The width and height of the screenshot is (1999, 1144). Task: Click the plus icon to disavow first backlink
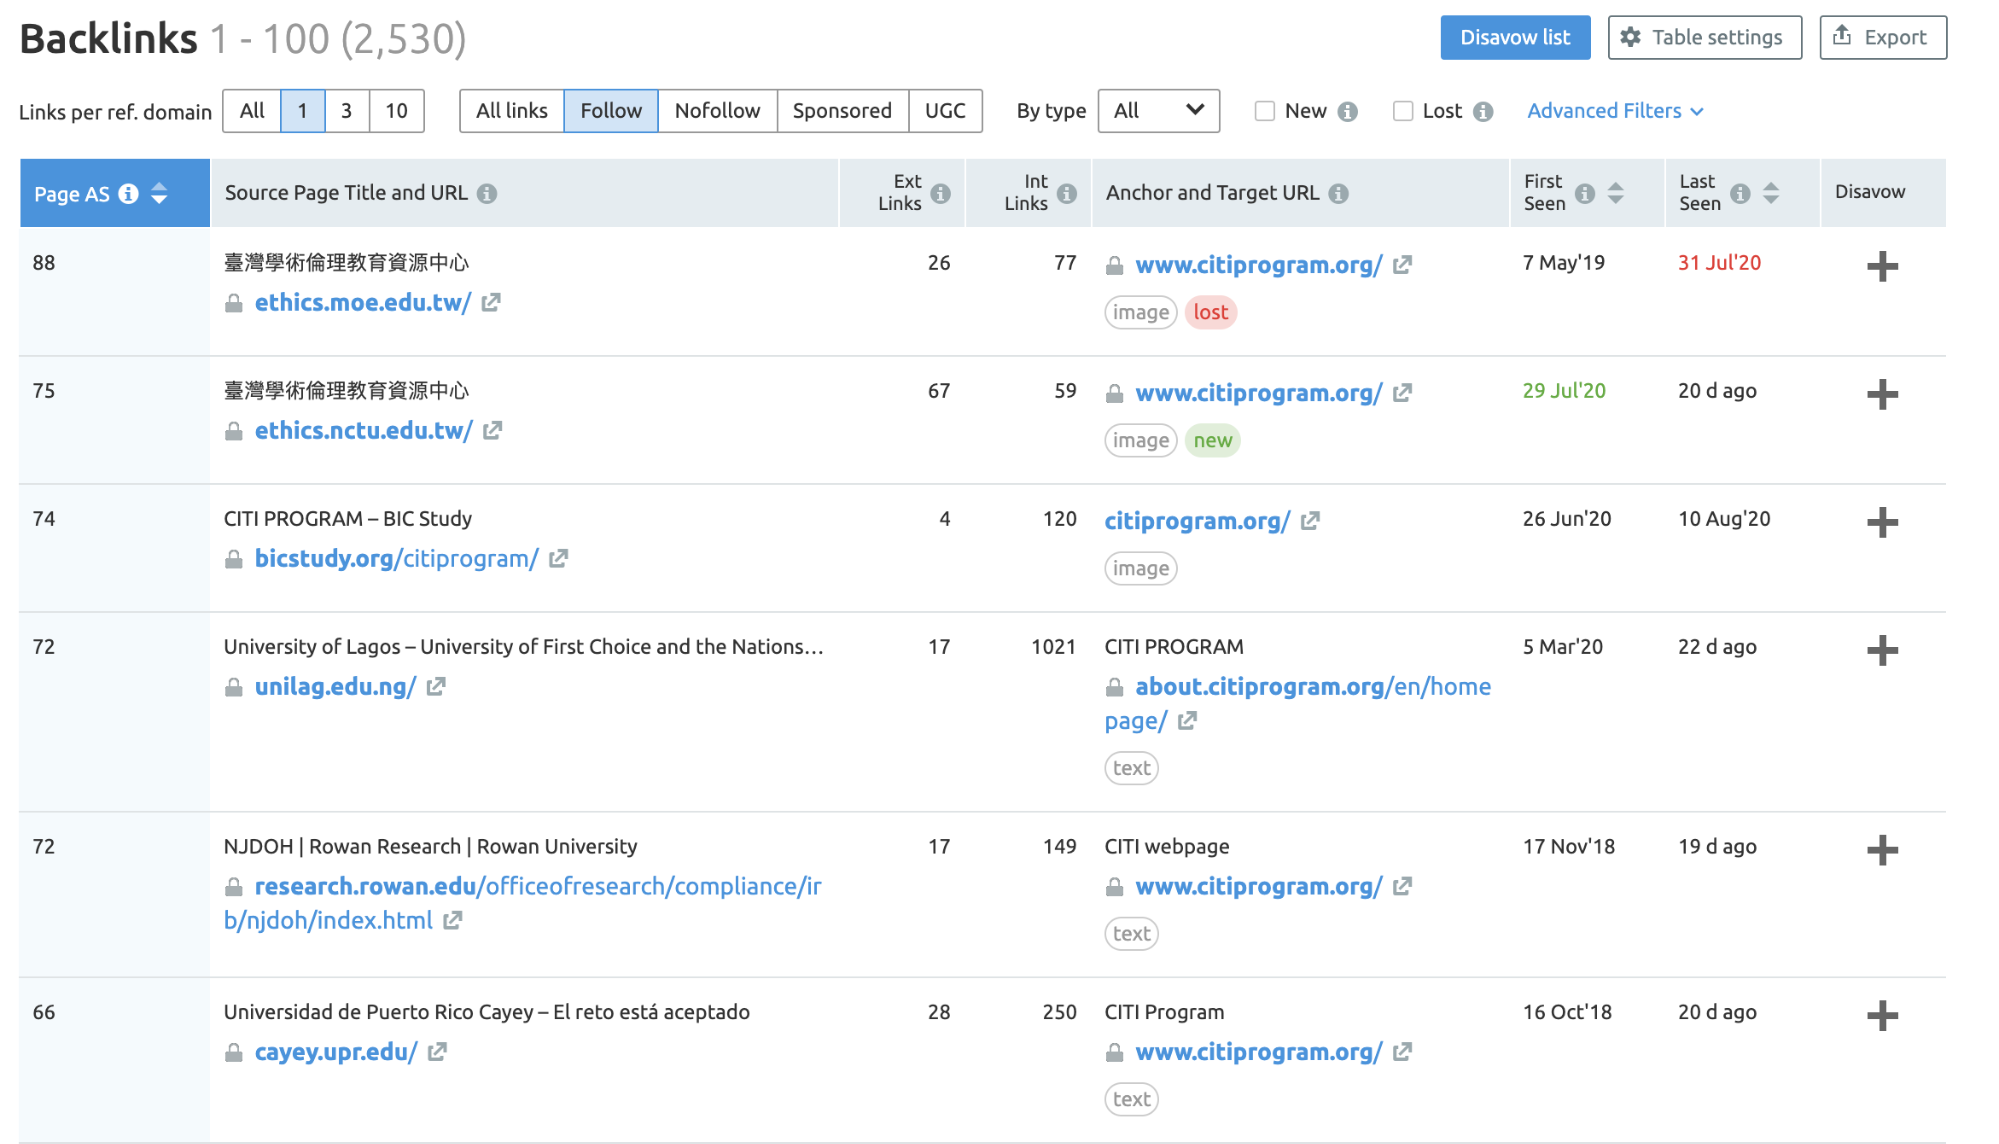1881,265
